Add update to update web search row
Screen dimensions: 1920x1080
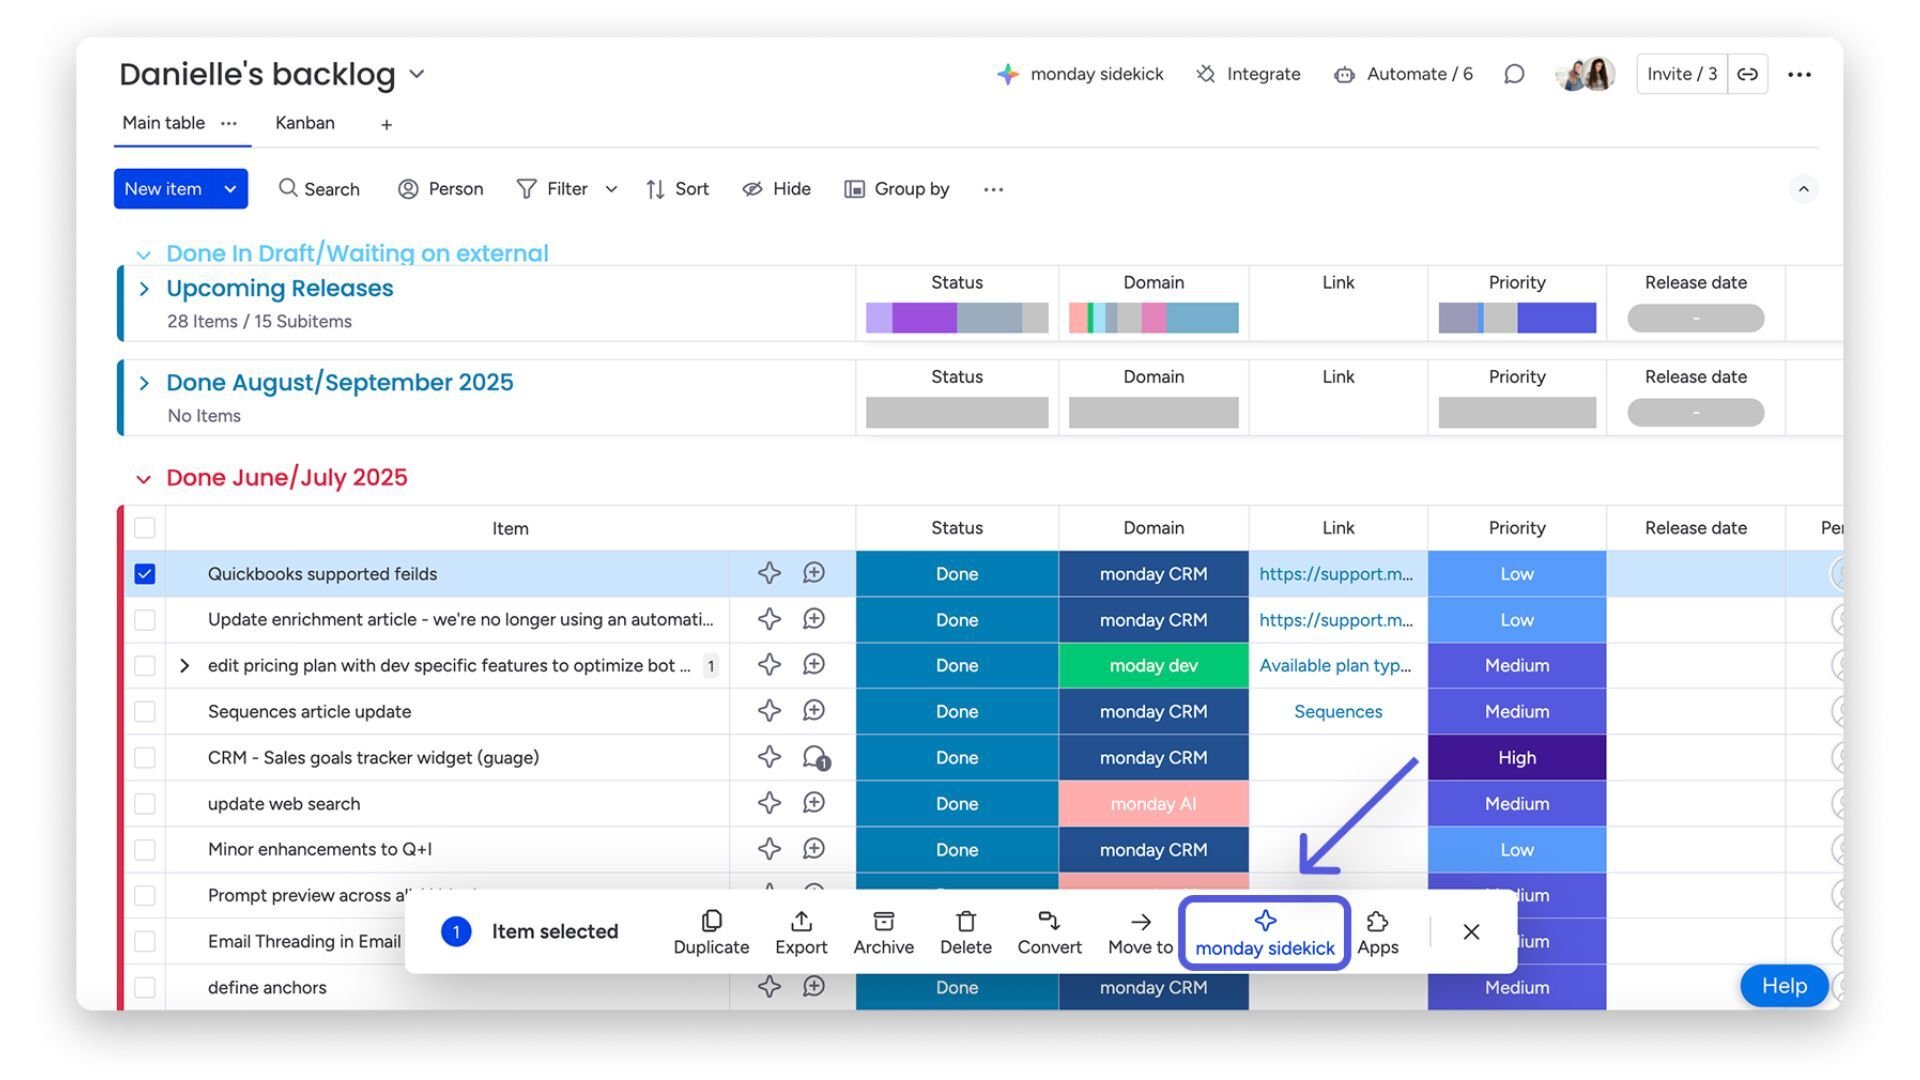coord(814,803)
